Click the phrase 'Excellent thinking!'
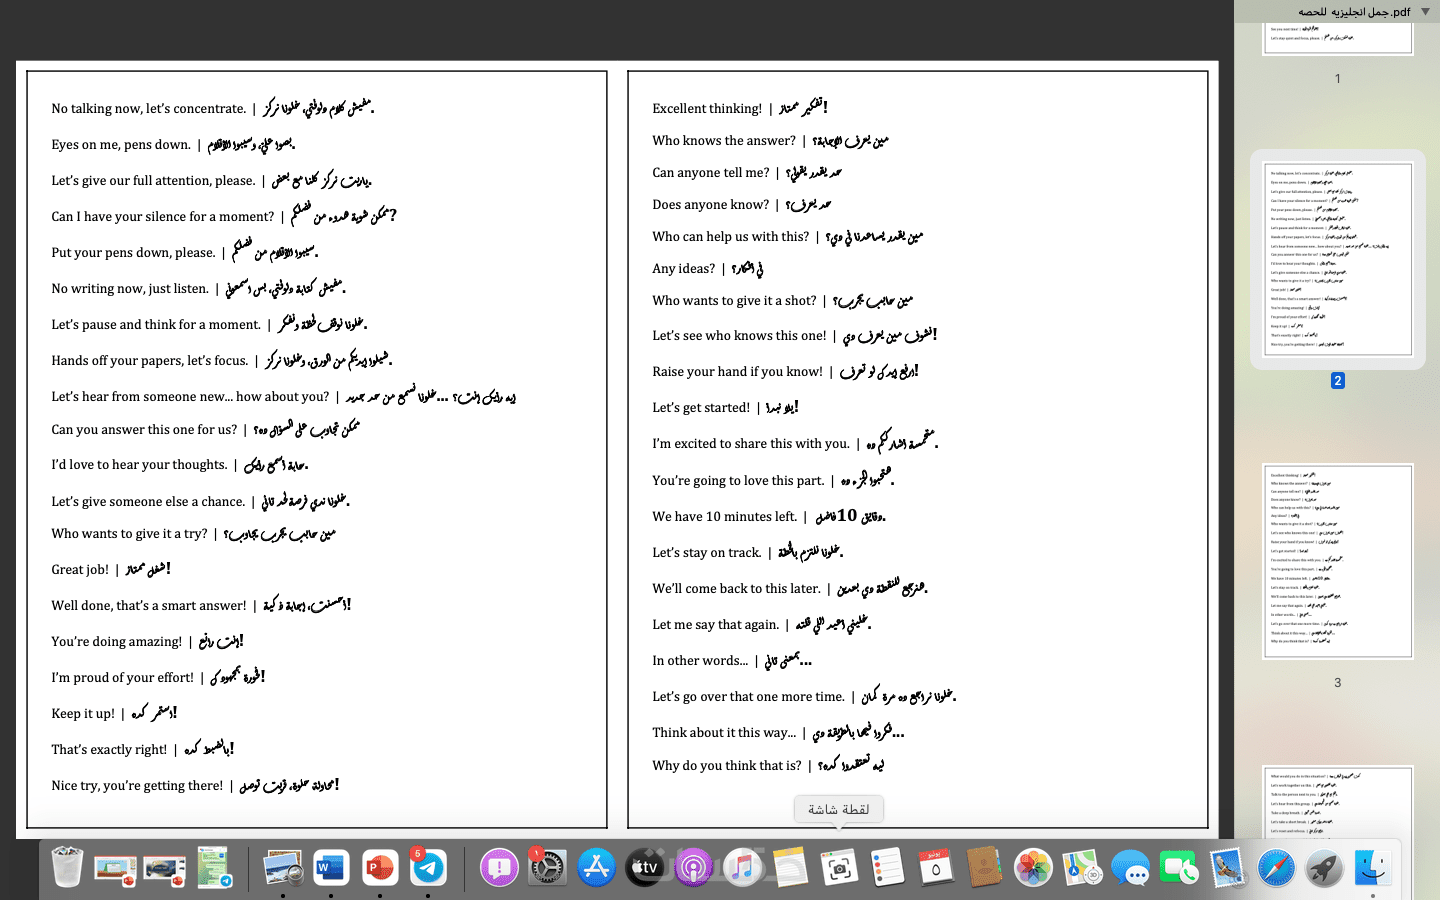The image size is (1440, 900). (707, 109)
